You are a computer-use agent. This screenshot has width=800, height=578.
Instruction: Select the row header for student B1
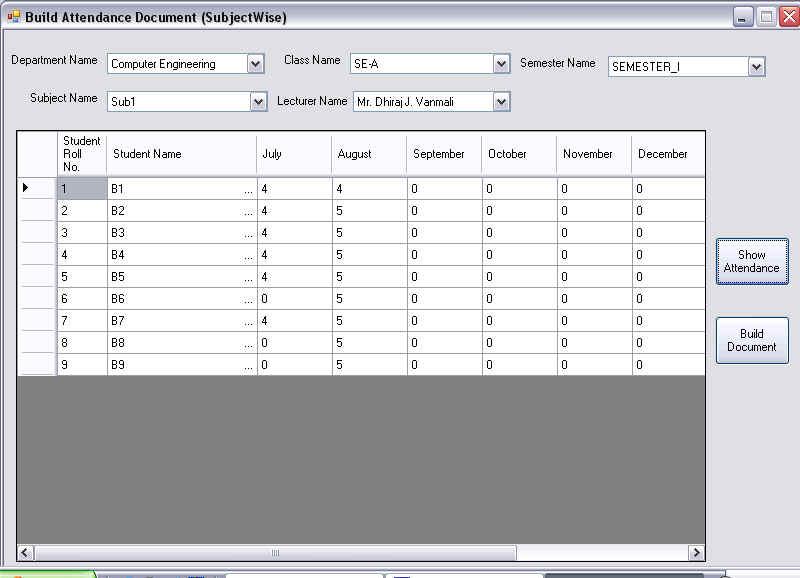coord(36,188)
